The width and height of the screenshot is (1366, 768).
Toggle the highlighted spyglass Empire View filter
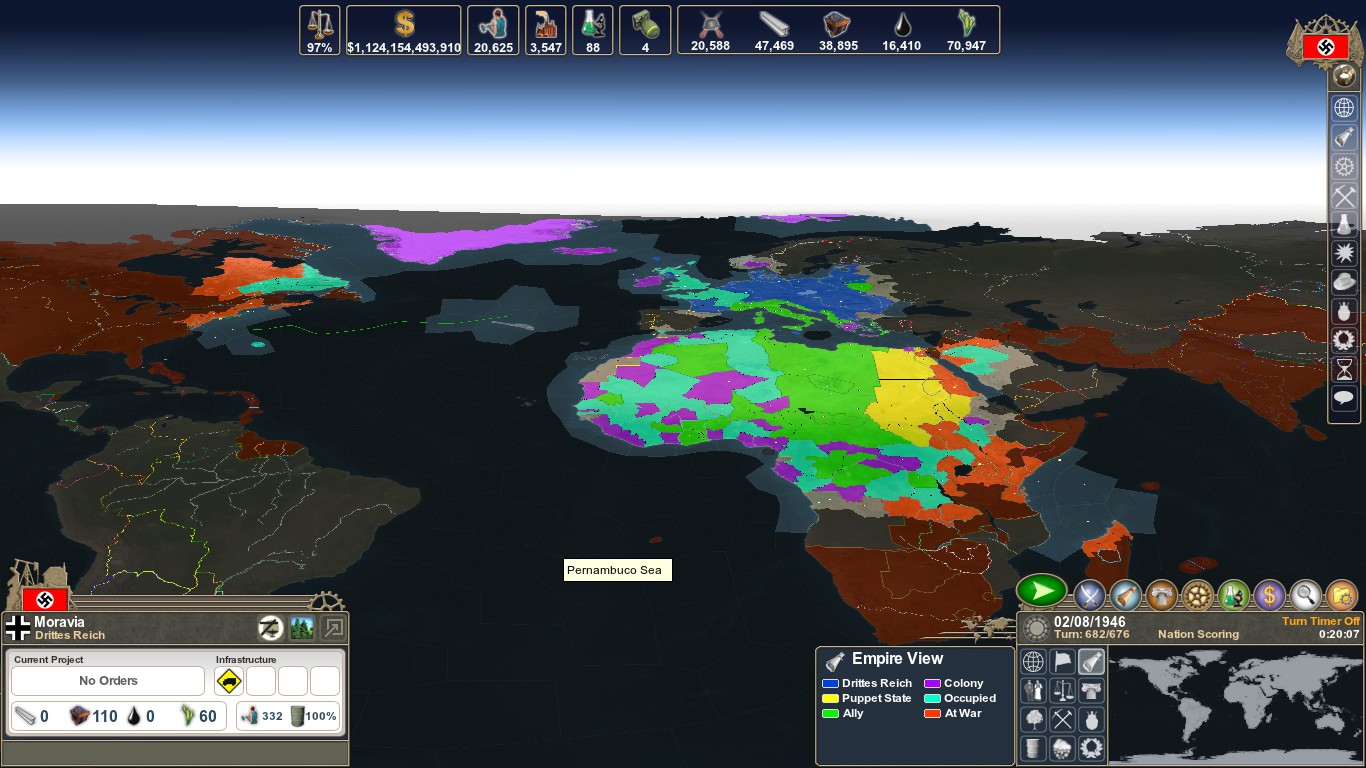tap(1091, 661)
